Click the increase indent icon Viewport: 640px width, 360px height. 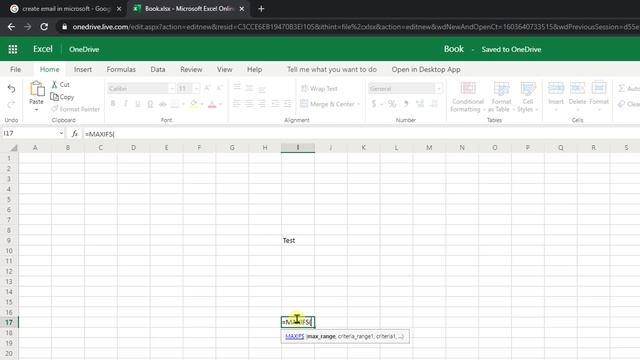pos(287,104)
